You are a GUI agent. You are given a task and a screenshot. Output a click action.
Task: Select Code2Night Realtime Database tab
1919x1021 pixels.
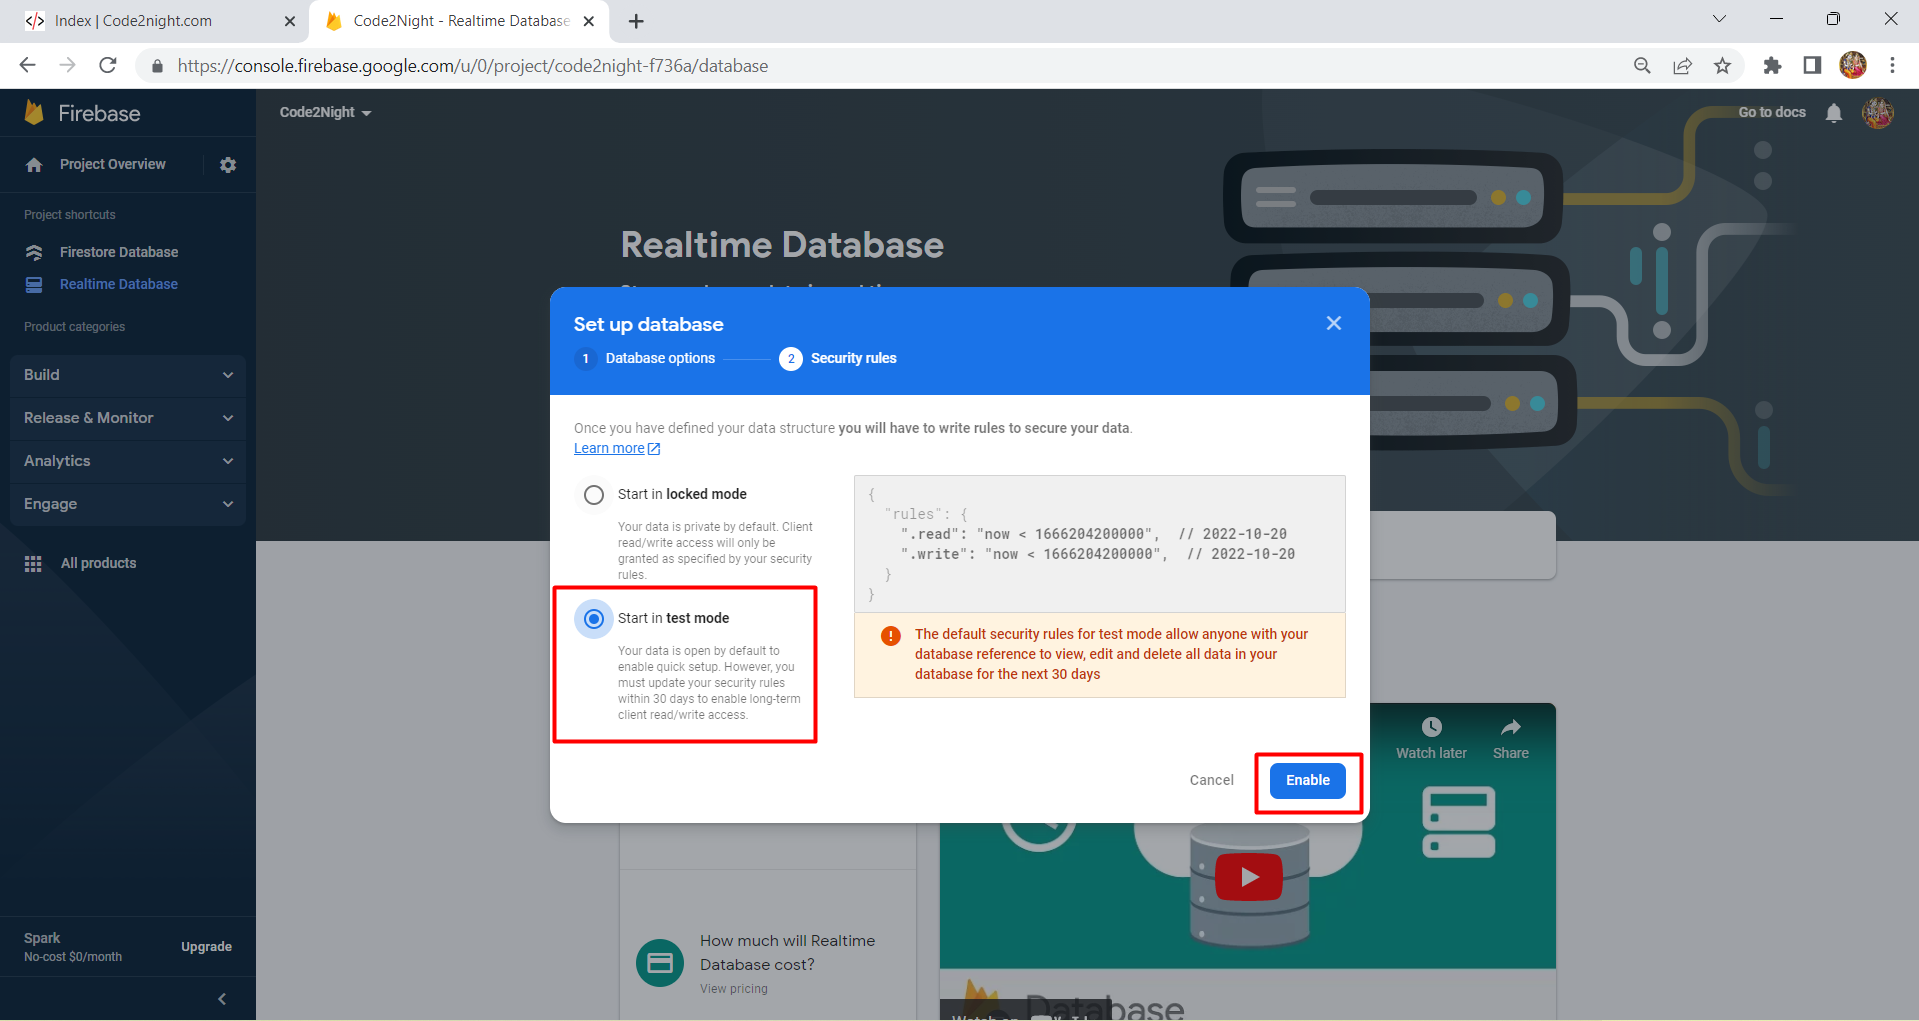[460, 21]
